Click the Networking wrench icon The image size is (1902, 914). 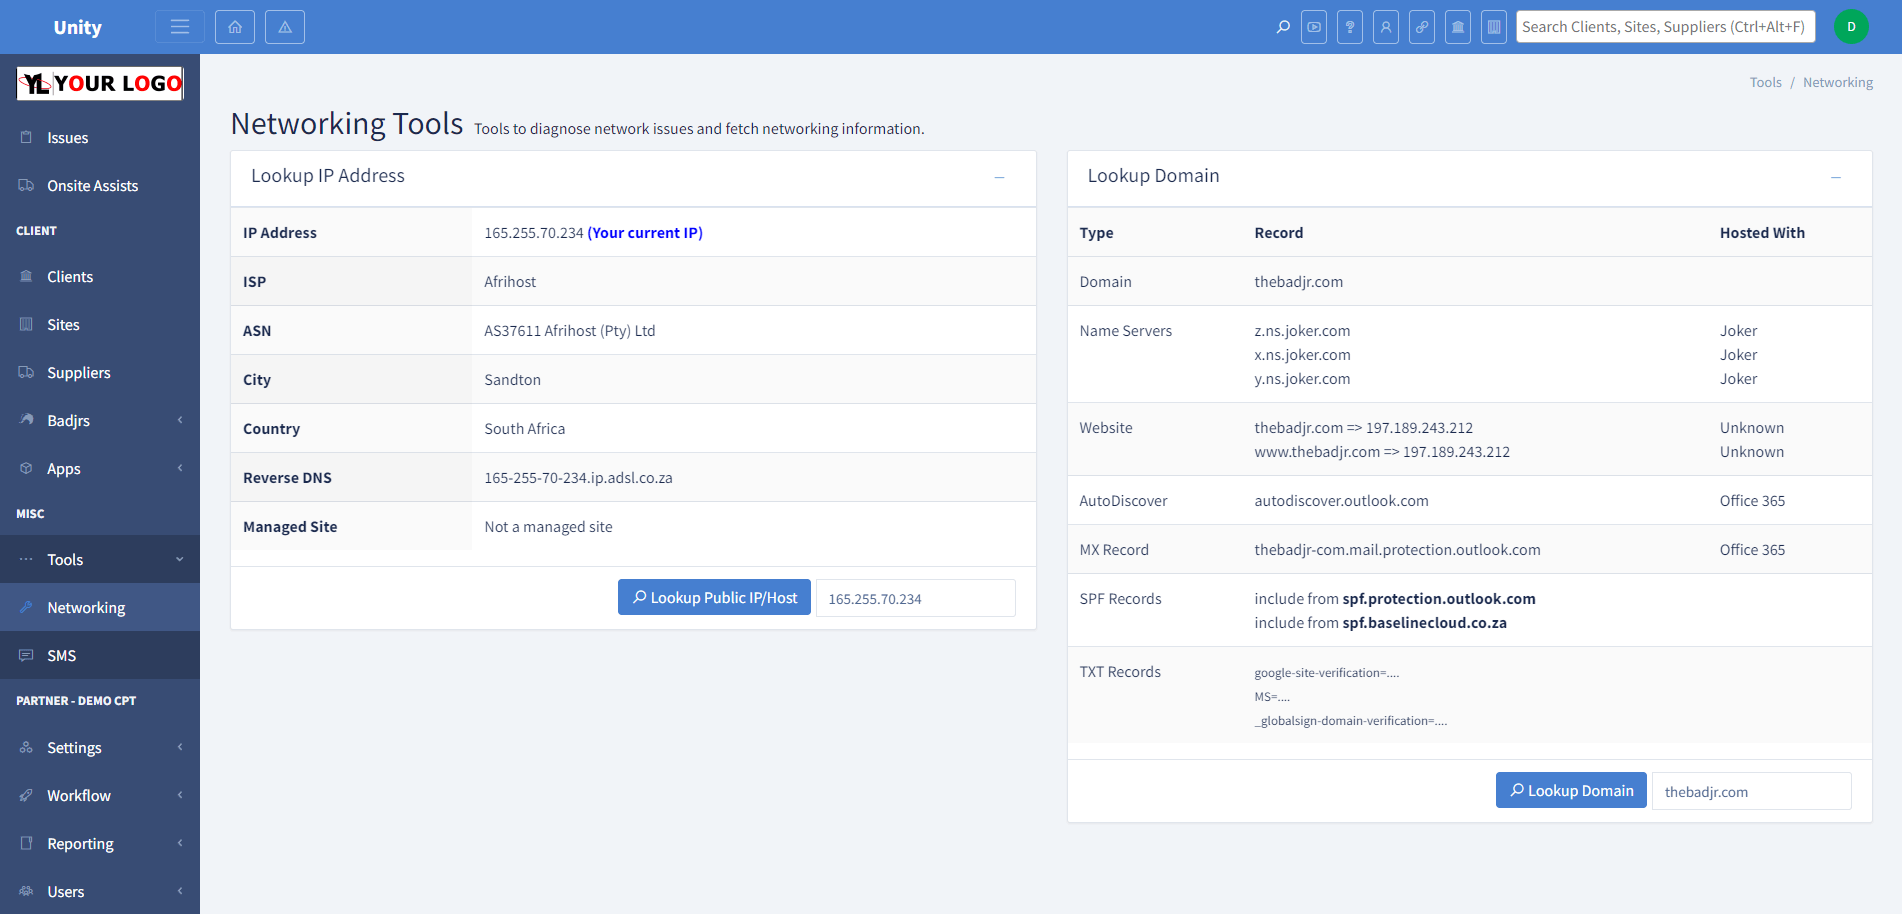(x=26, y=607)
